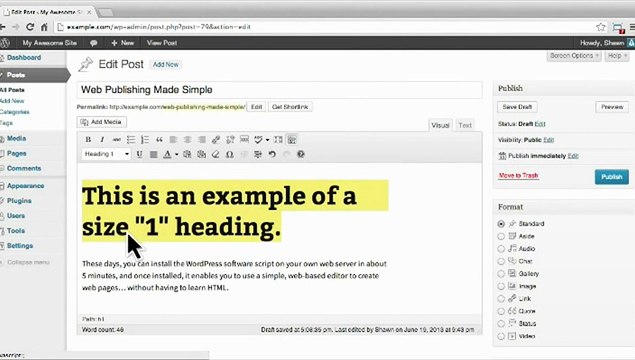Justify text alignment
635x360 pixels.
(x=153, y=154)
